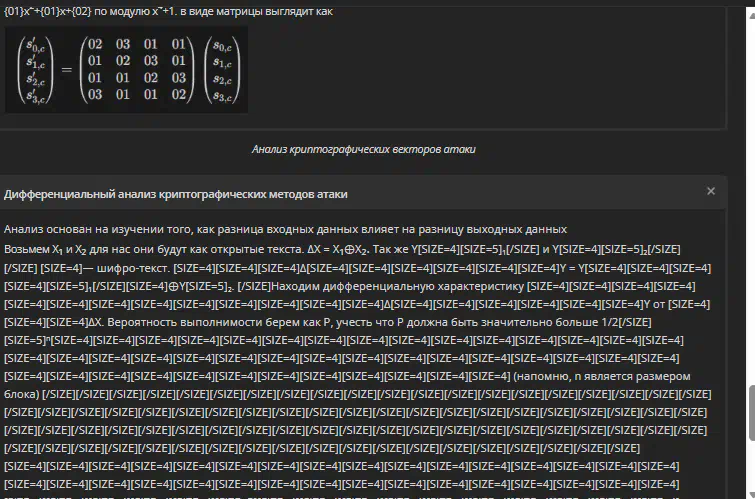Click the caption 'Анализ криптографических векторов атаки'

coord(363,150)
